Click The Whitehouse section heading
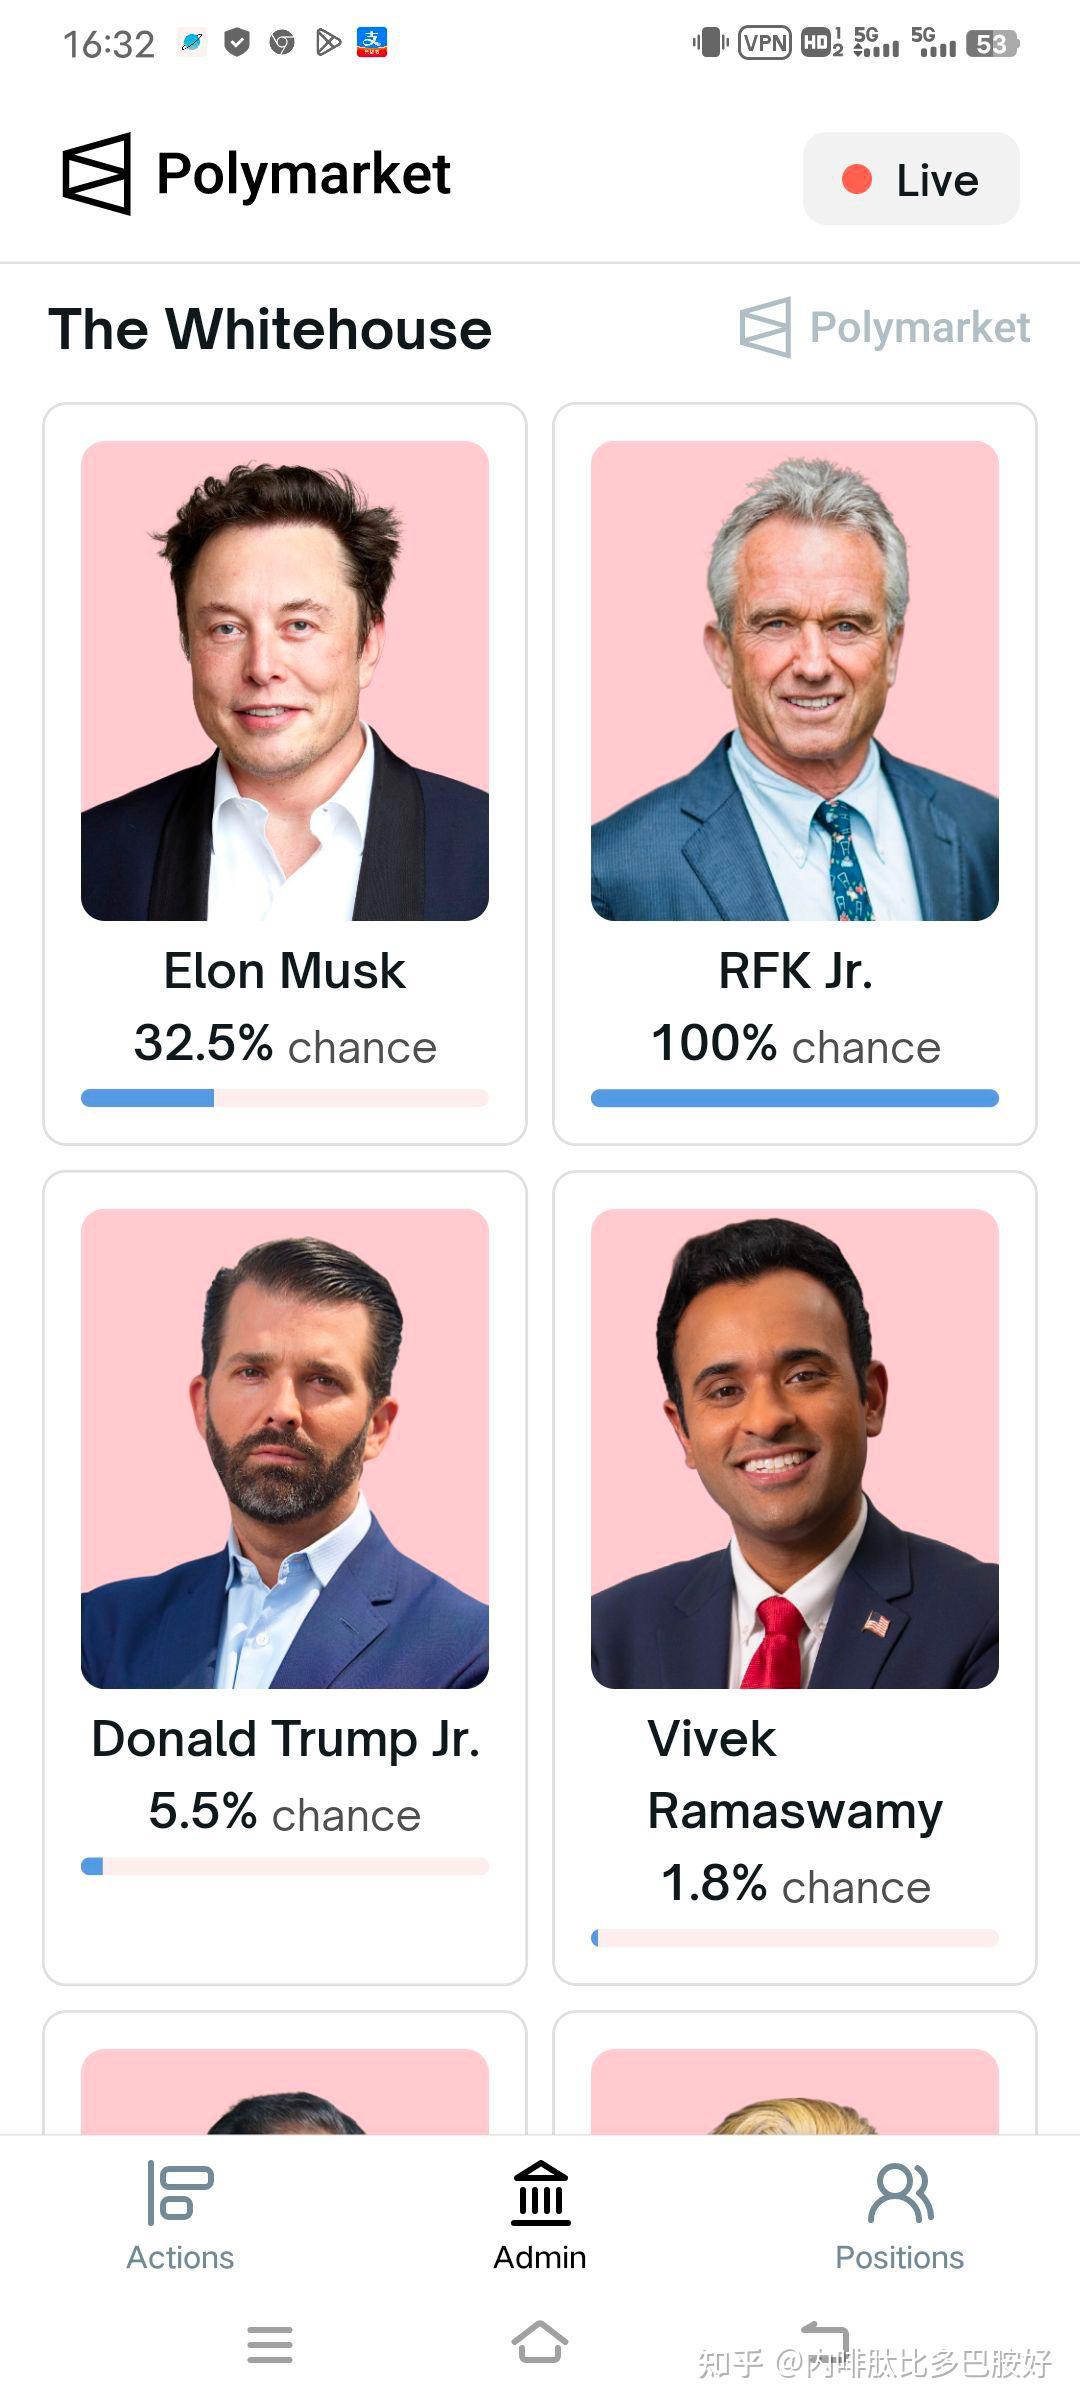Screen dimensions: 1080x2408 [x=270, y=329]
